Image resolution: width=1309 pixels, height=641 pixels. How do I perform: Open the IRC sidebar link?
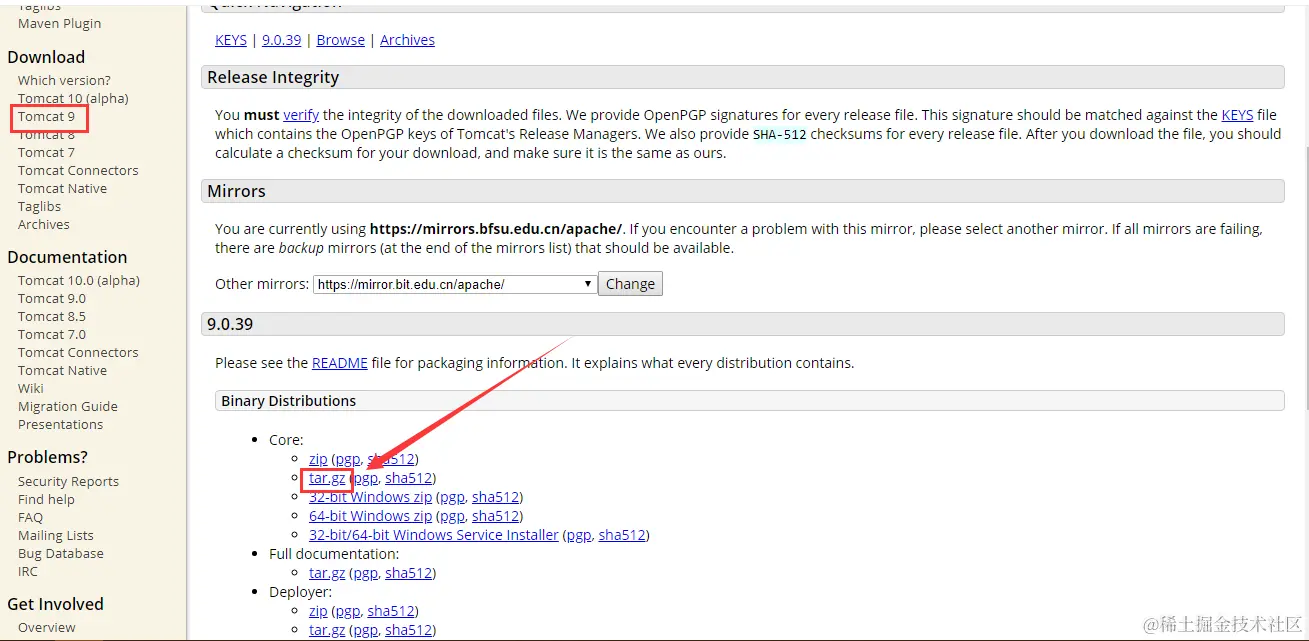pos(28,571)
